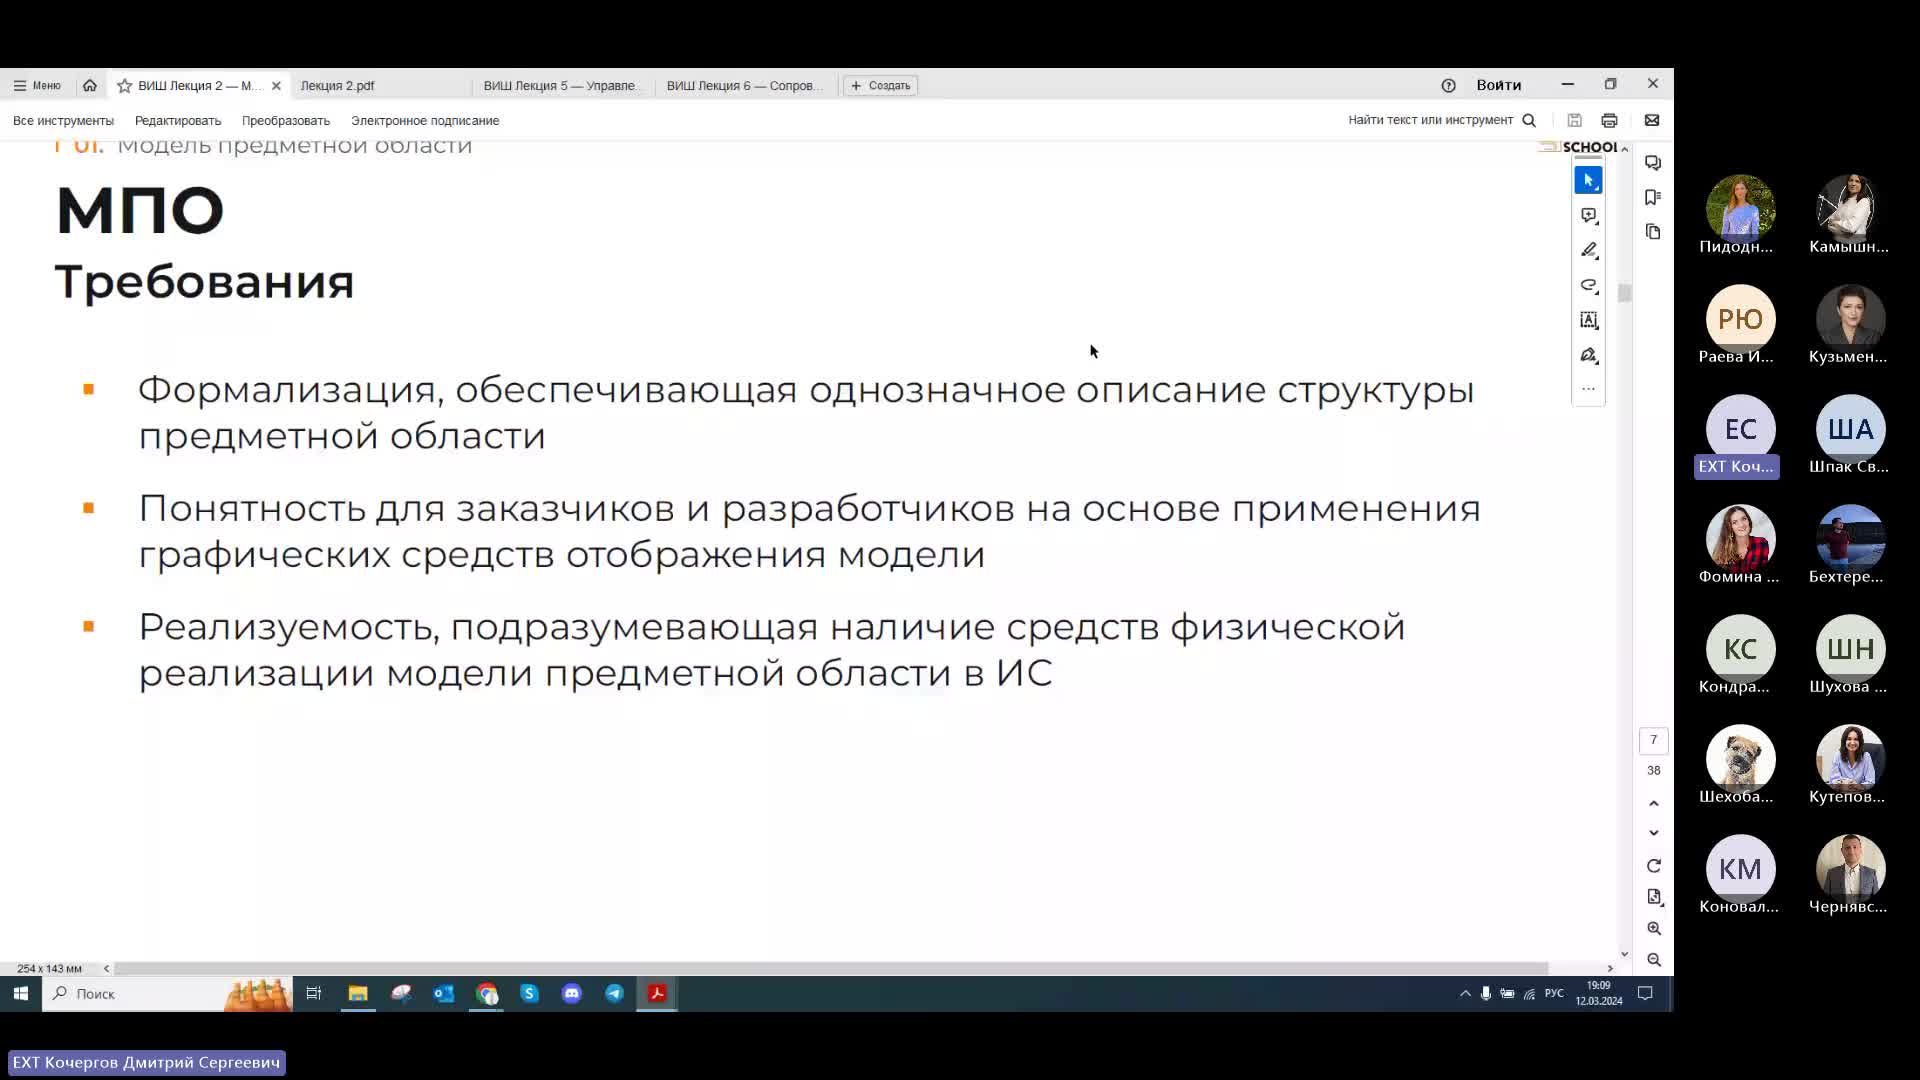The image size is (1920, 1080).
Task: Open the page display fit options
Action: click(1654, 897)
